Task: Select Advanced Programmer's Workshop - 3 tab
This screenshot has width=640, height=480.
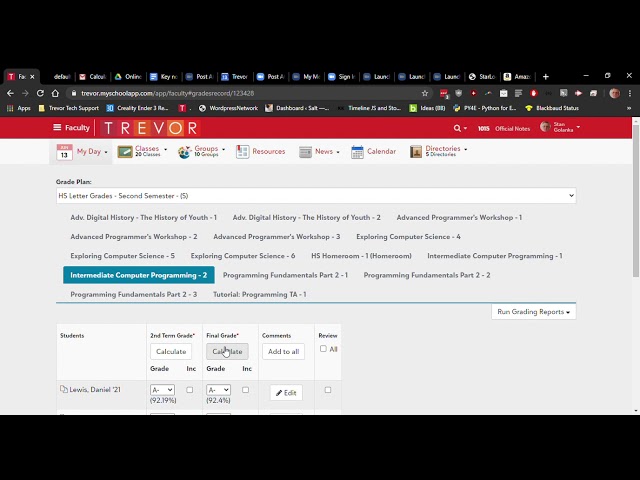Action: (277, 237)
